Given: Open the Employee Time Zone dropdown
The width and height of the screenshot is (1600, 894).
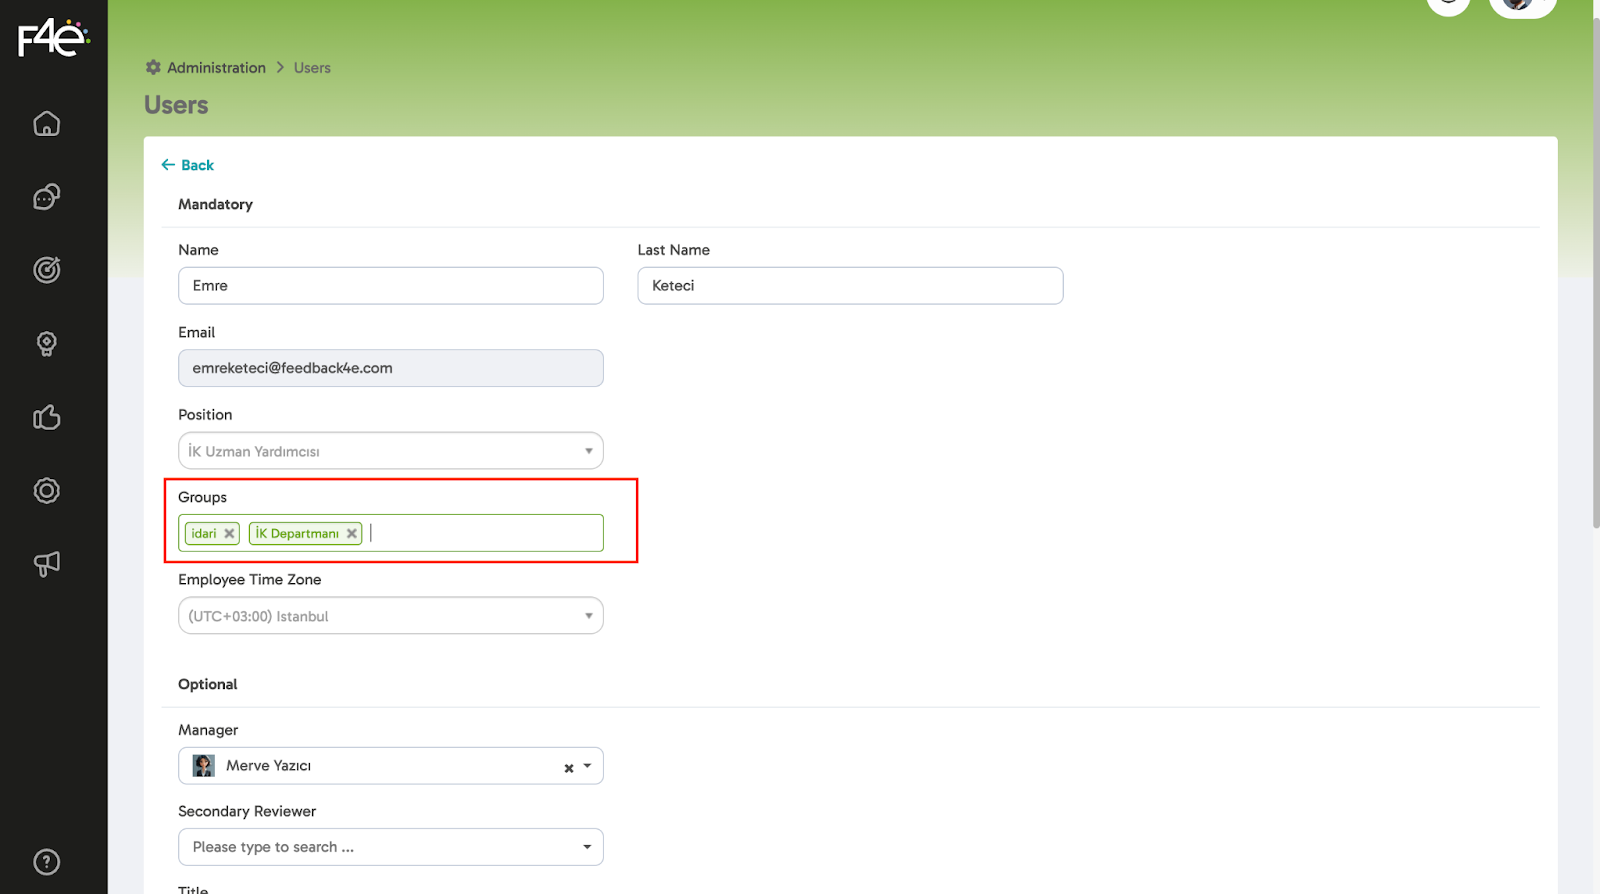Looking at the screenshot, I should (588, 616).
